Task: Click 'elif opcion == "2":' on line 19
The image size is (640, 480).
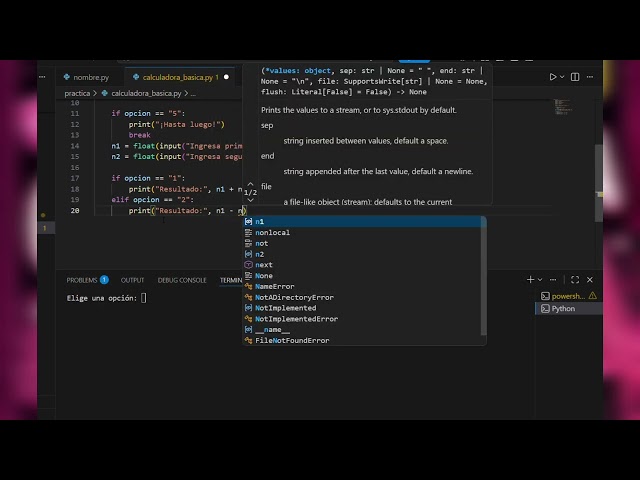Action: (153, 200)
